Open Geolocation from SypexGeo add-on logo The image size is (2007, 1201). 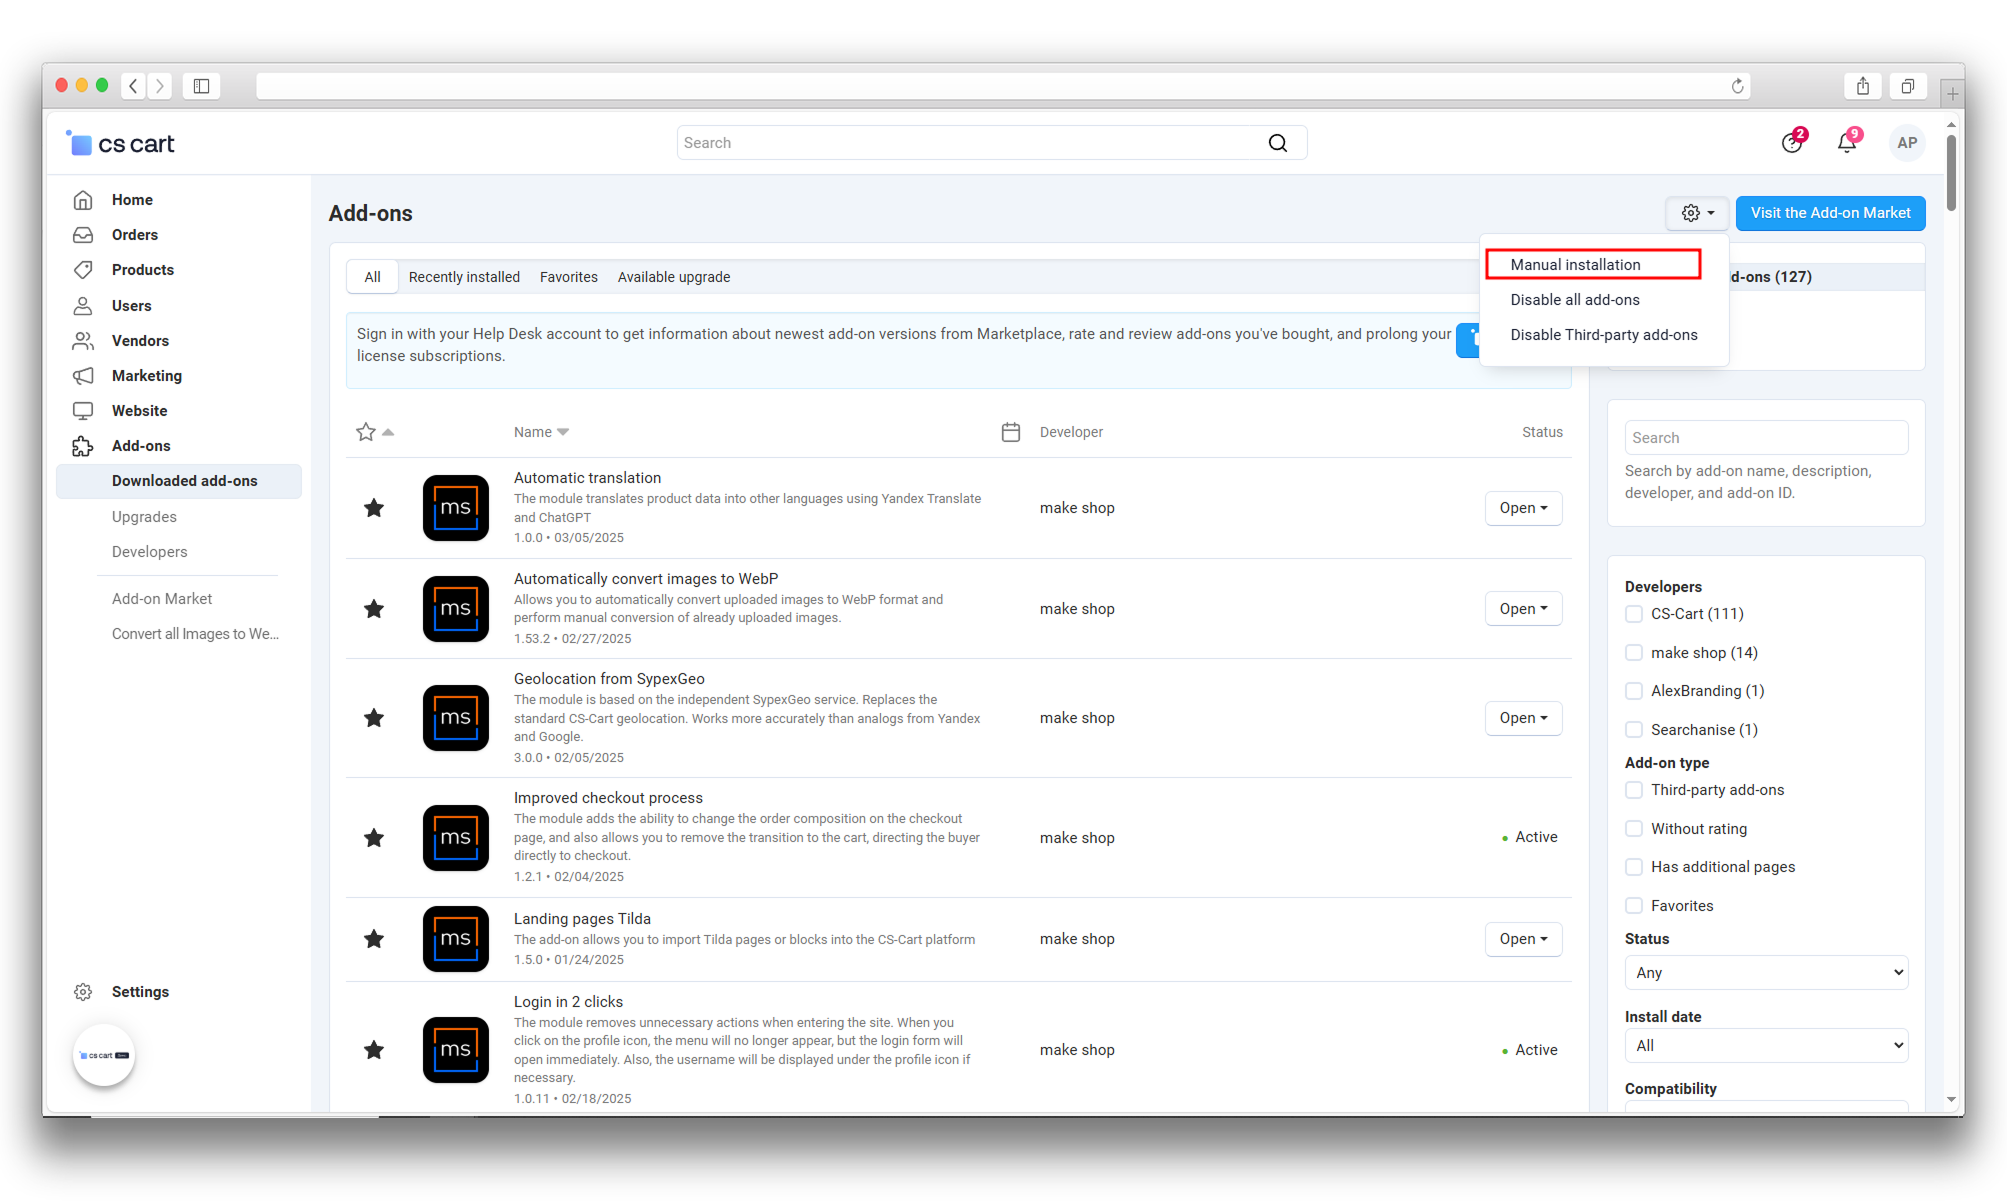point(455,718)
